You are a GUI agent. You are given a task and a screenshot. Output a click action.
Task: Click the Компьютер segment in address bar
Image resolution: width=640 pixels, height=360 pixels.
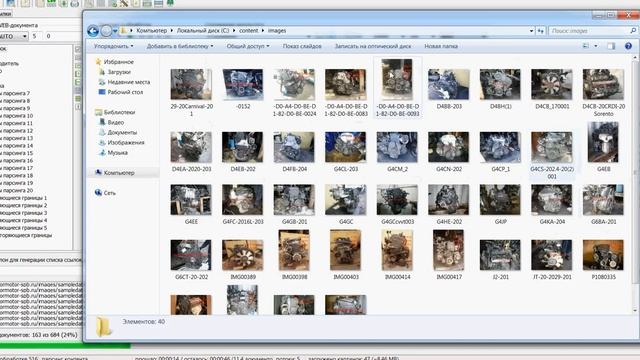[x=151, y=31]
